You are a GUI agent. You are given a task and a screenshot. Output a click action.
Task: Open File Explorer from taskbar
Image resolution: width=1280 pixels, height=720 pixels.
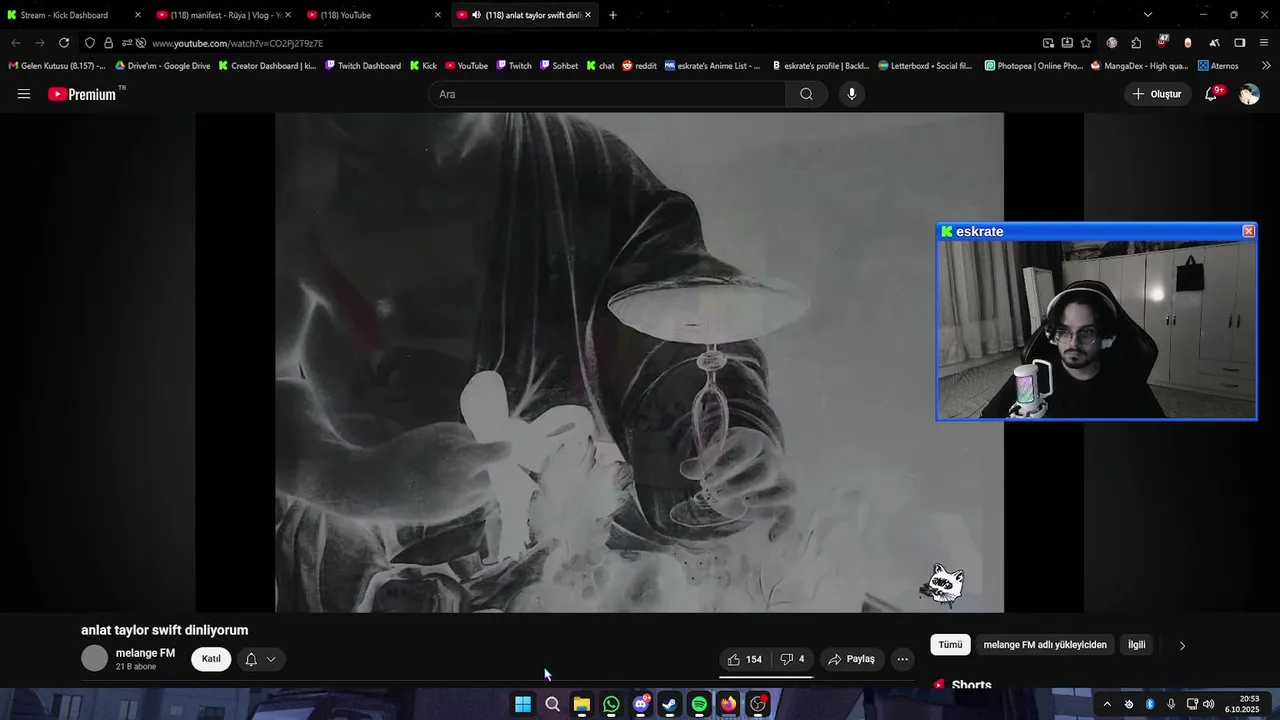click(582, 704)
